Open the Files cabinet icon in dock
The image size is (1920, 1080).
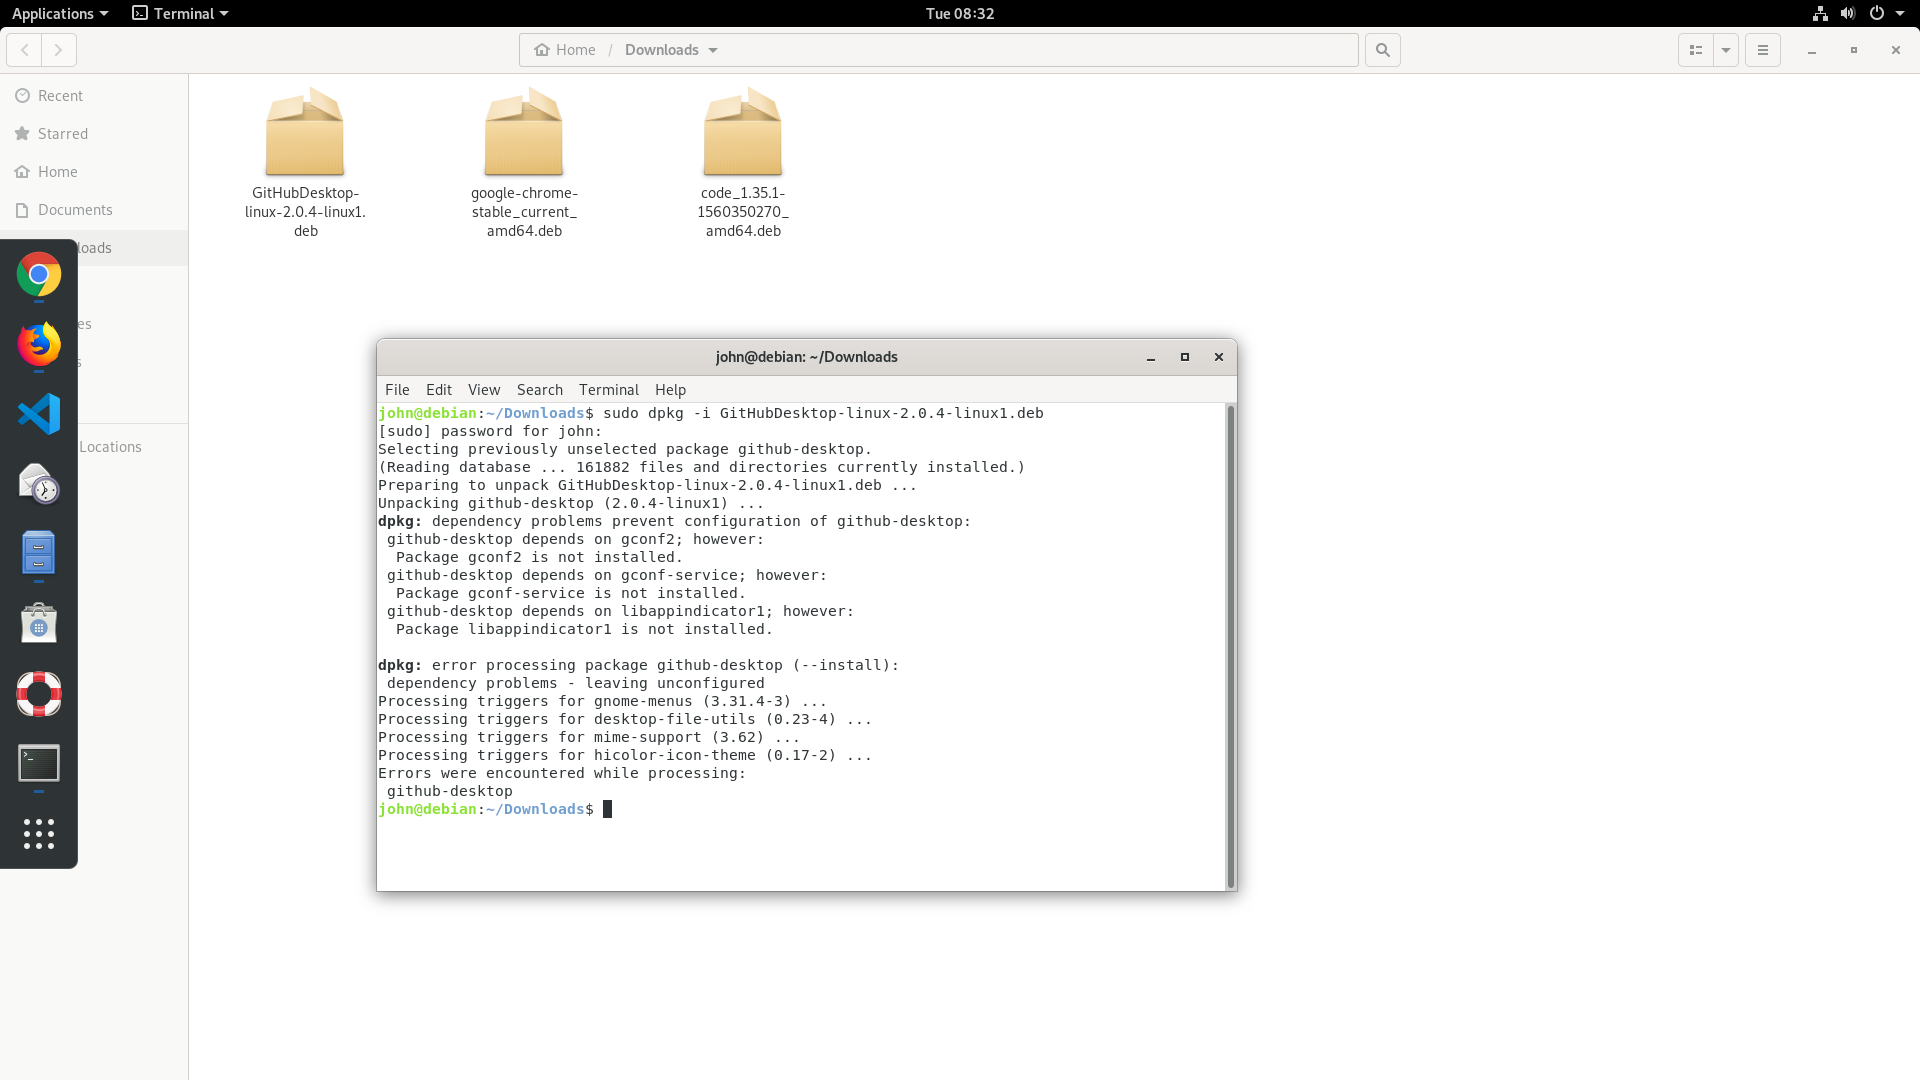[39, 554]
